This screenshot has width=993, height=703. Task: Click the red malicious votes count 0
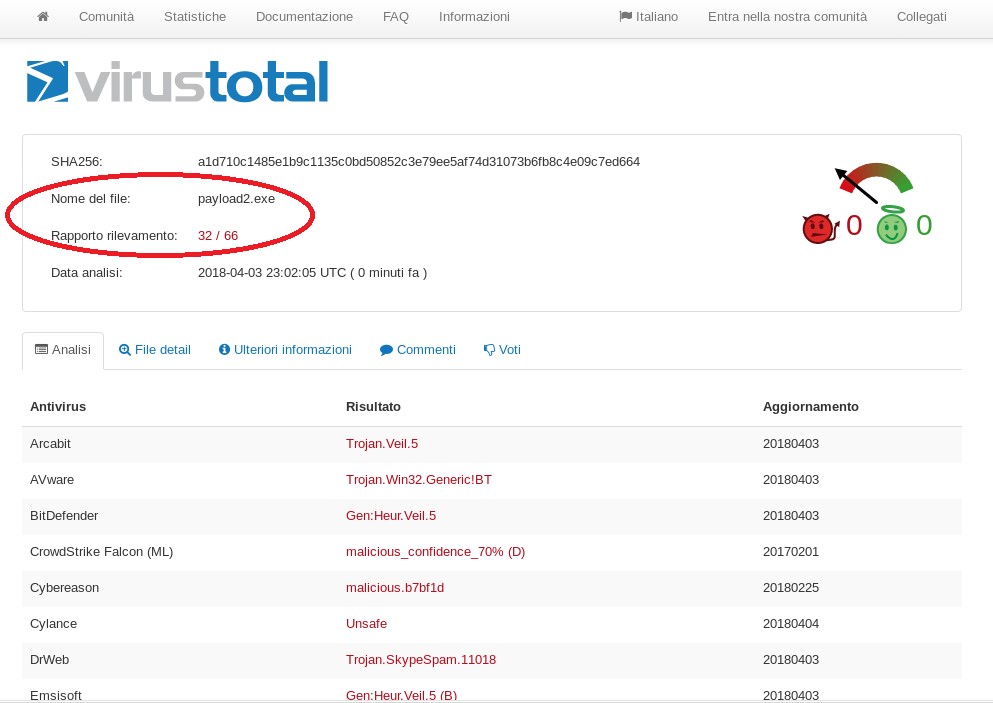(x=854, y=225)
